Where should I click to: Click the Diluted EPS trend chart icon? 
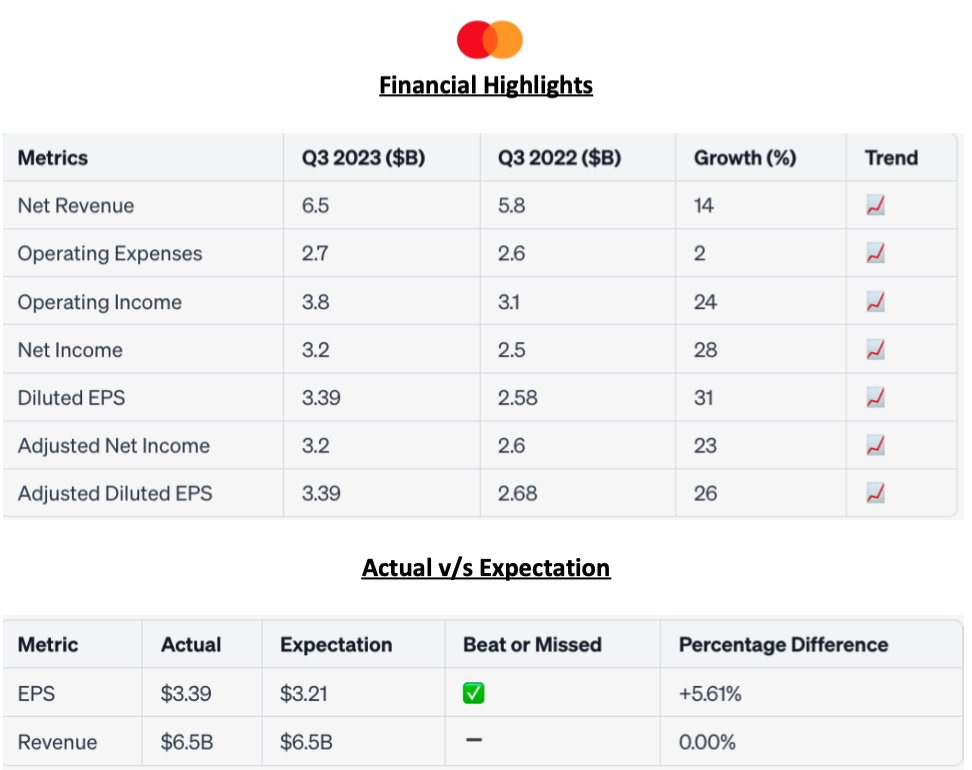(876, 398)
